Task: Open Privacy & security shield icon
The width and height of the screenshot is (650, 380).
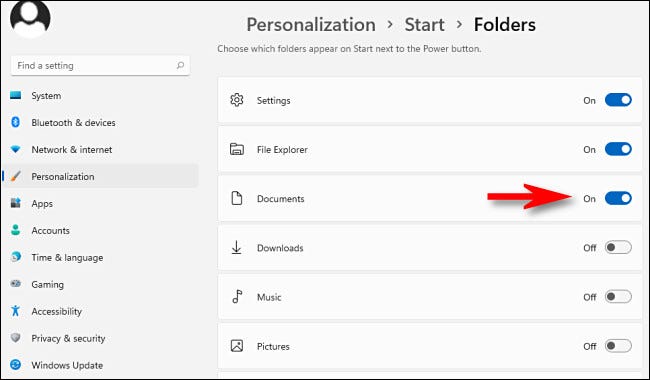Action: (x=15, y=338)
